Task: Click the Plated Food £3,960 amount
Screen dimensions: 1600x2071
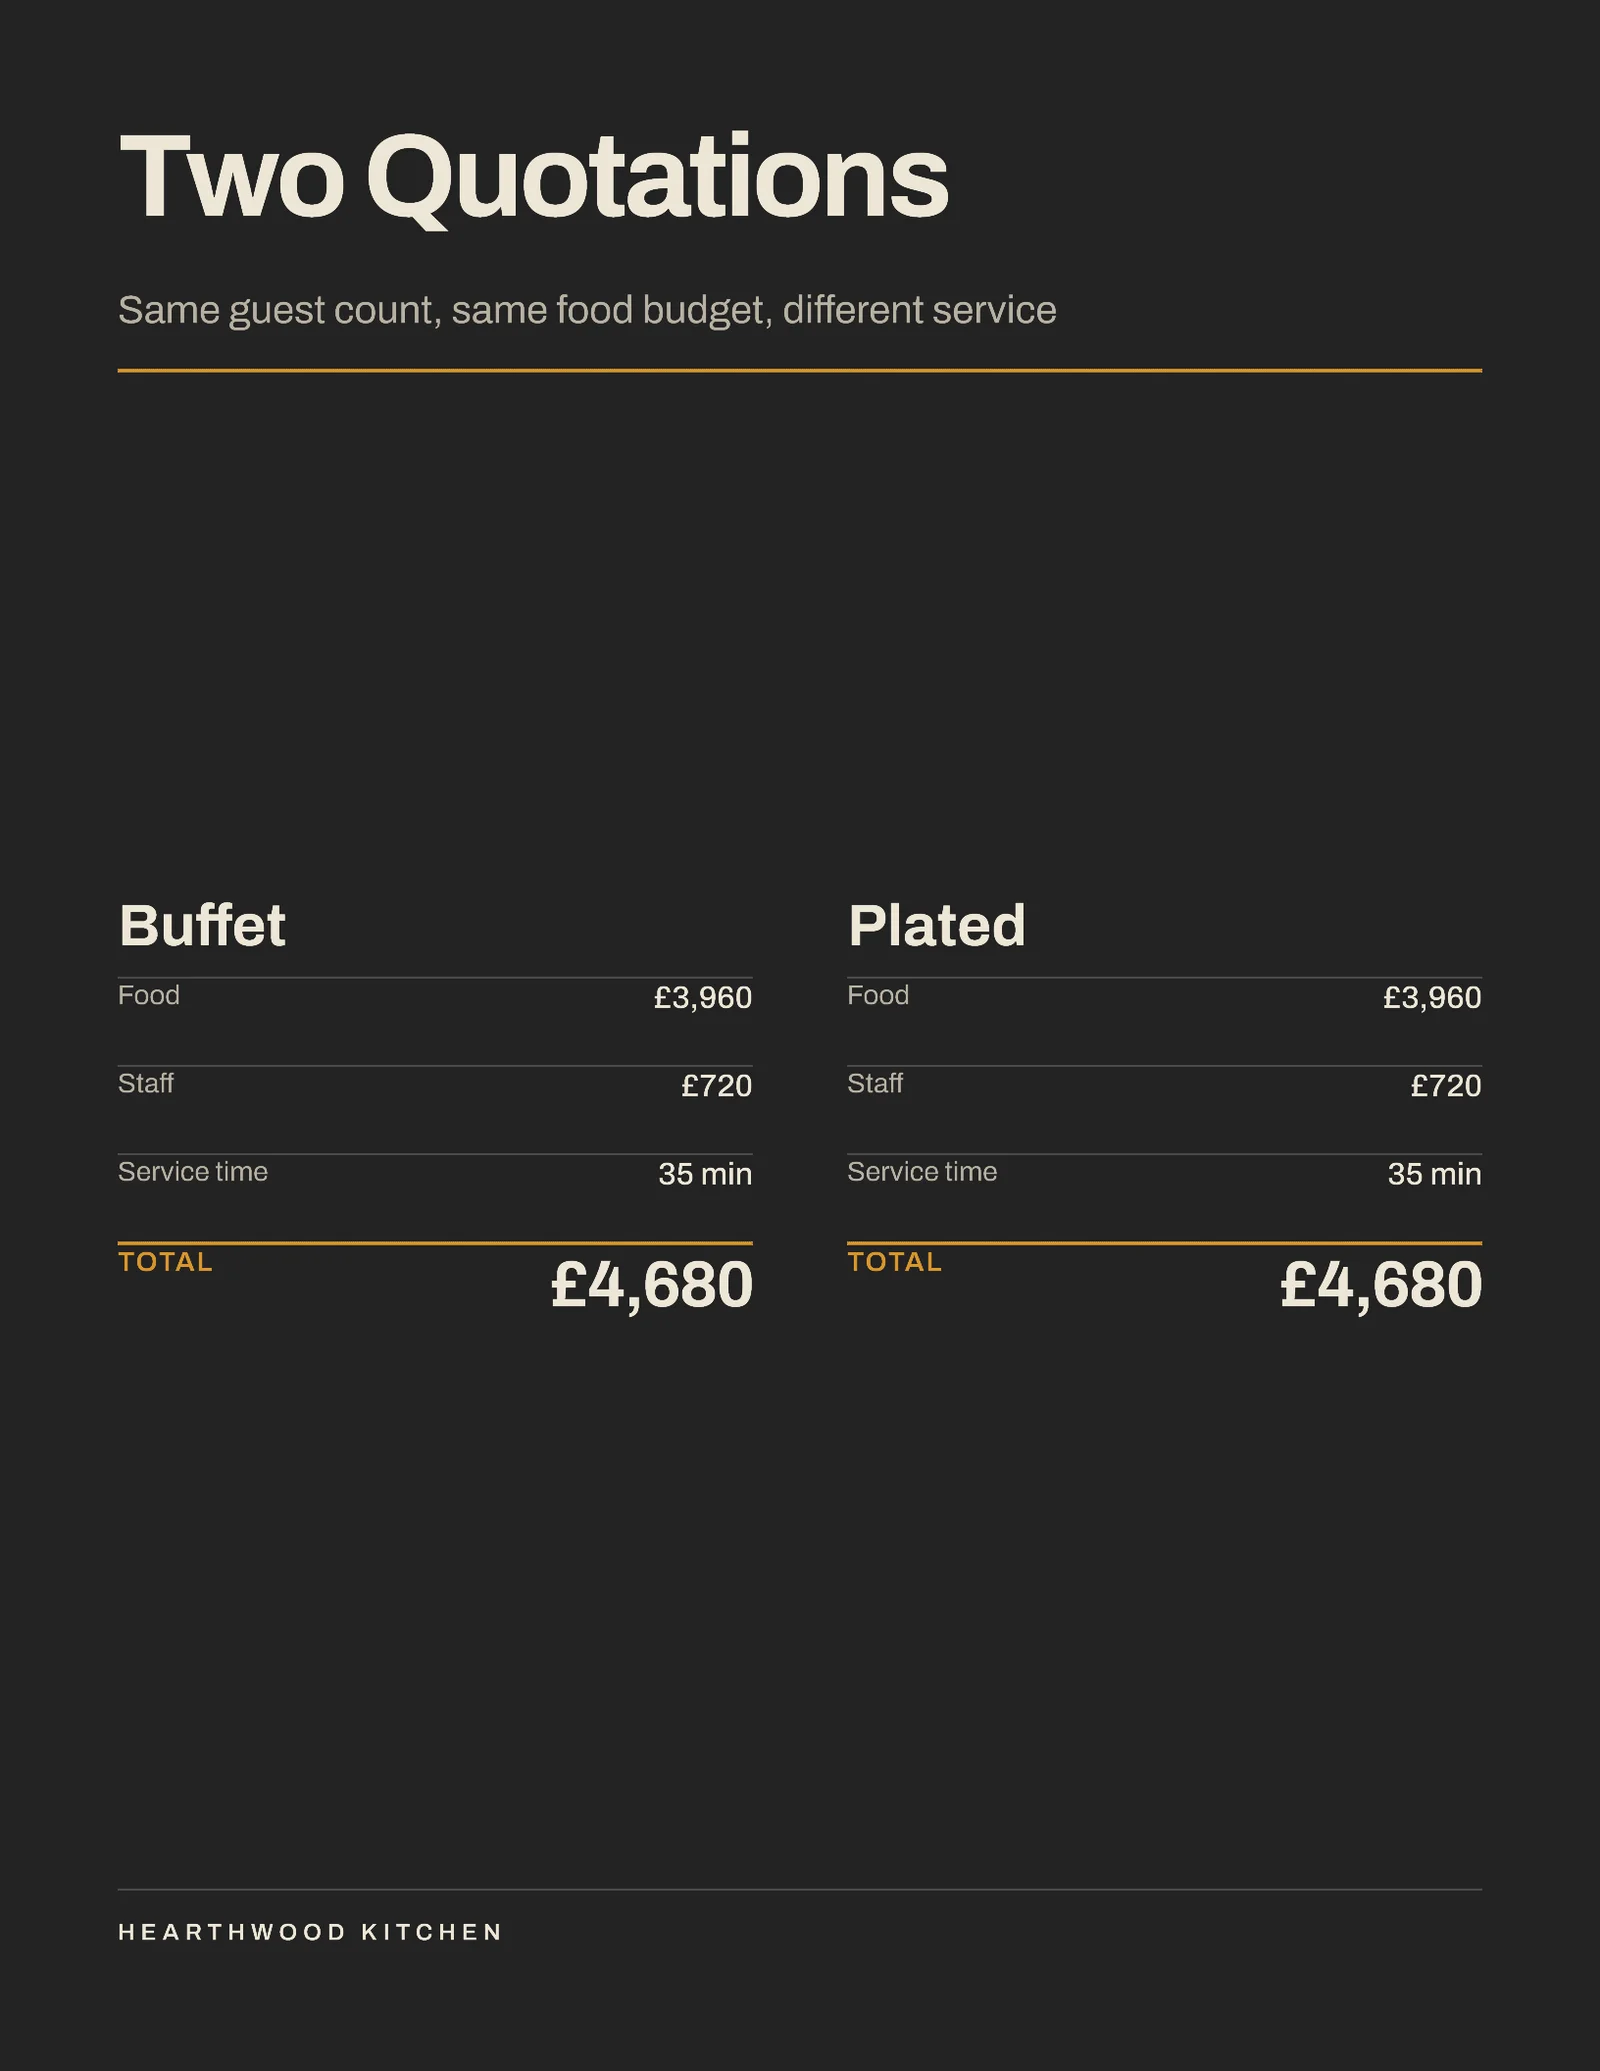Action: pos(1432,997)
